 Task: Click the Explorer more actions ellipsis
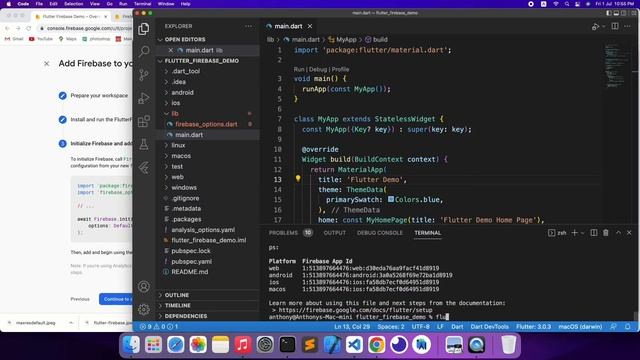tap(249, 26)
